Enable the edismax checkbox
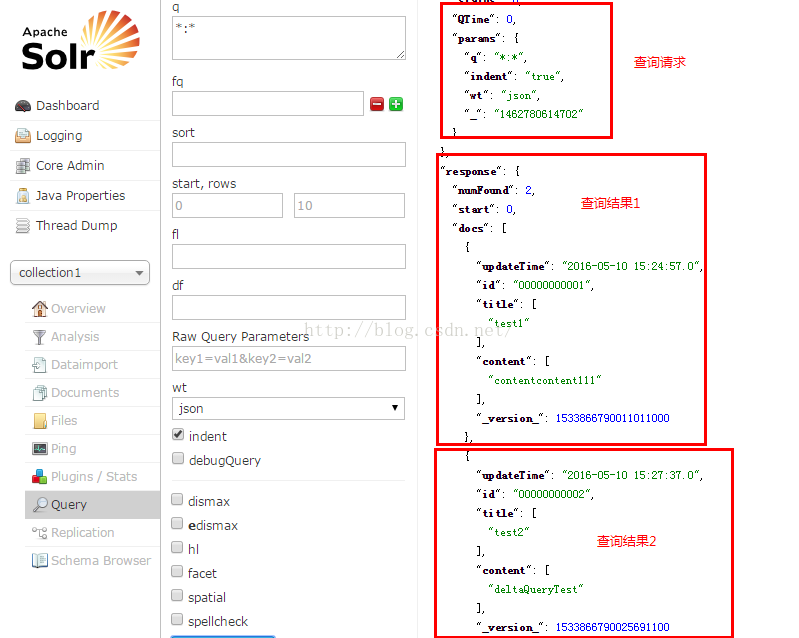799x638 pixels. click(x=177, y=523)
